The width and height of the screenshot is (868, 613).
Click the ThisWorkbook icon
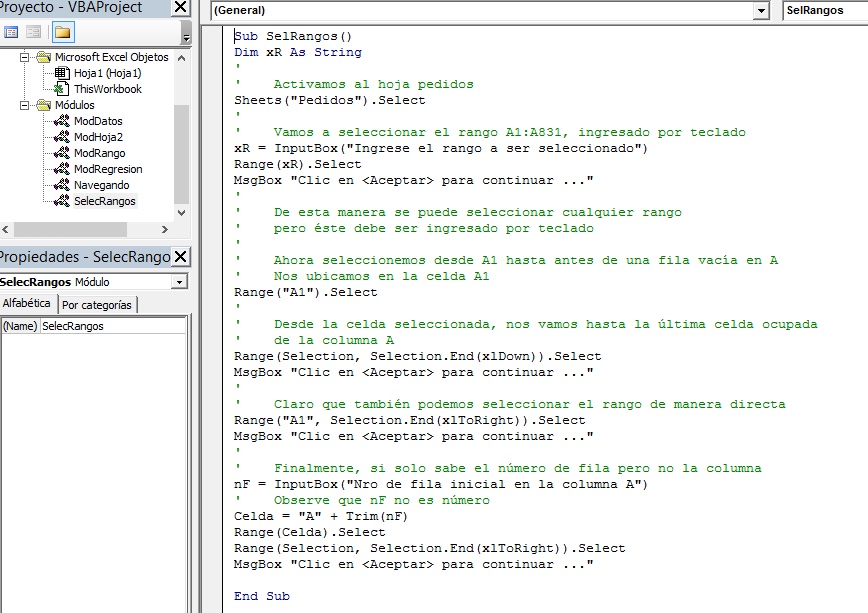pos(62,89)
